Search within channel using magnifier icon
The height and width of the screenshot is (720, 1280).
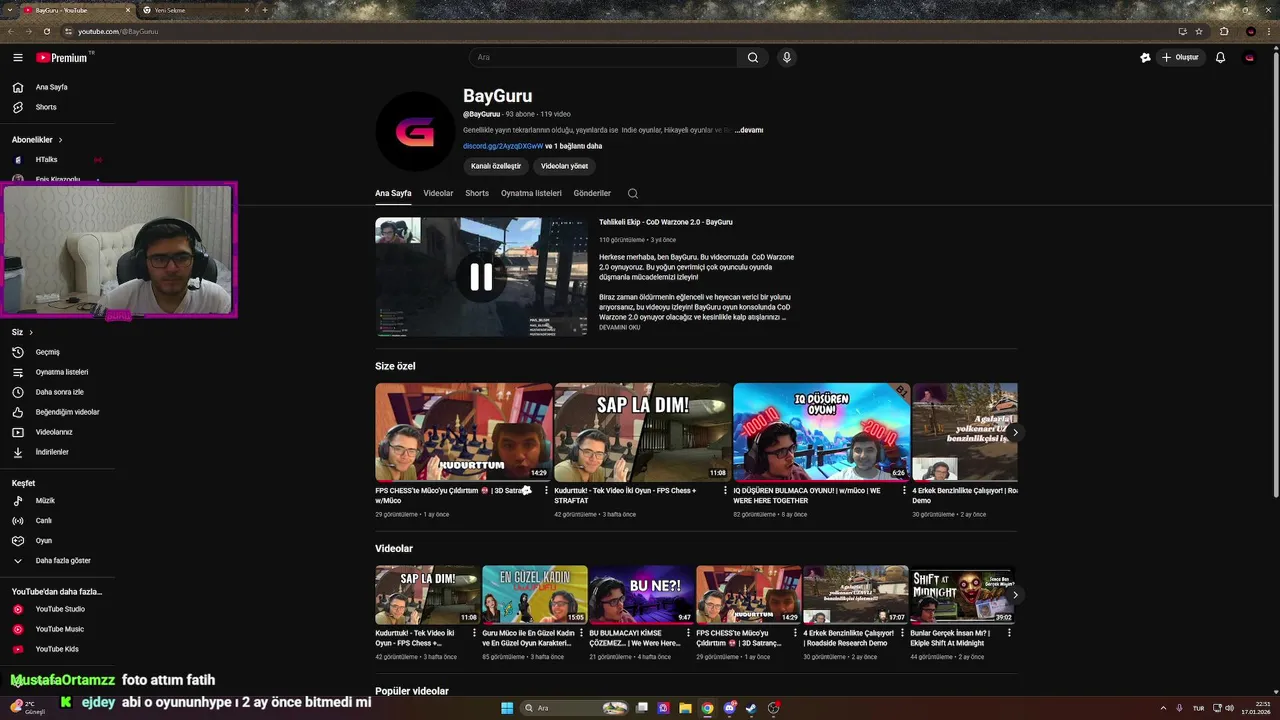633,193
